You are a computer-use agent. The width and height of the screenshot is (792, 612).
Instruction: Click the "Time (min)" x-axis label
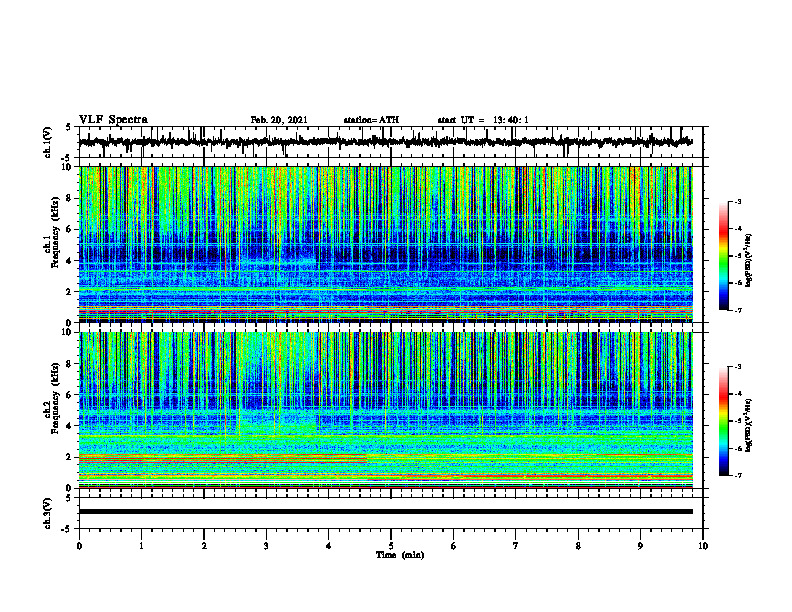pos(400,555)
